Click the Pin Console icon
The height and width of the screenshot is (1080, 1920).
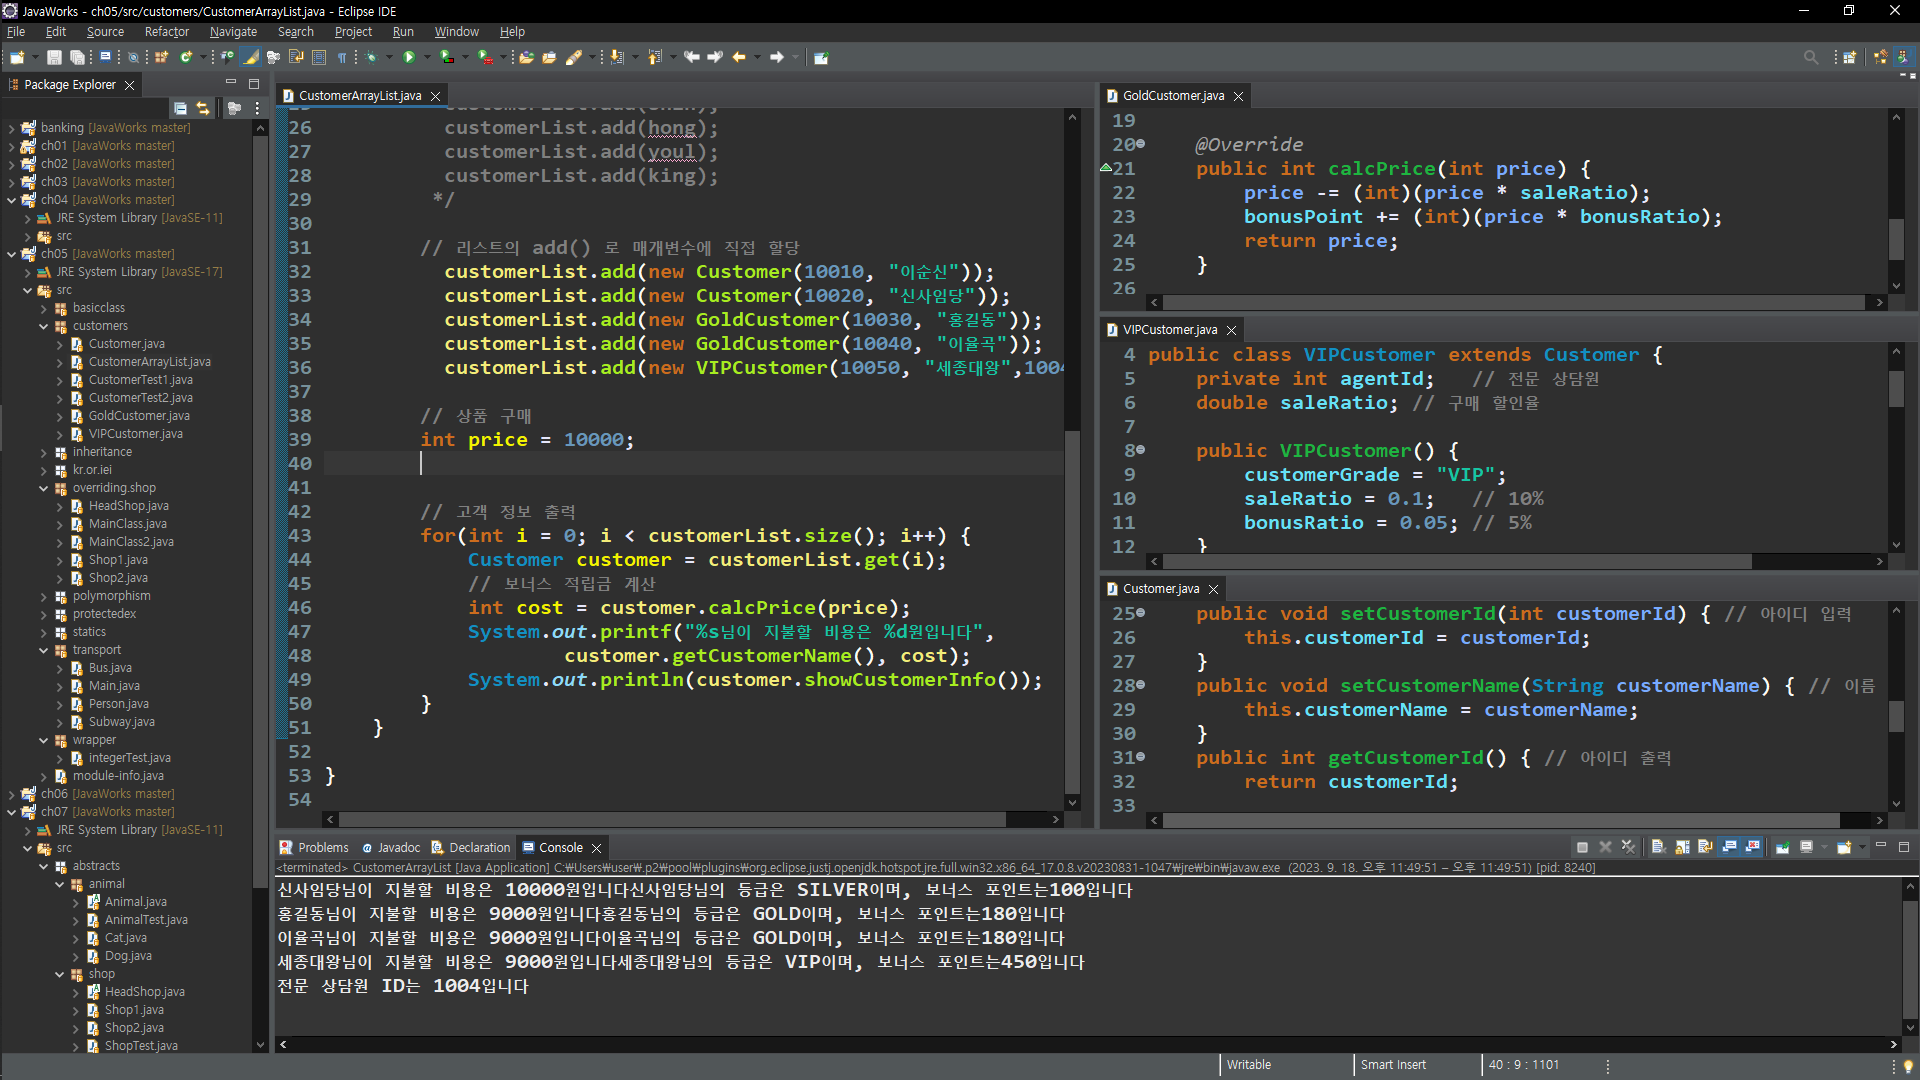1782,847
